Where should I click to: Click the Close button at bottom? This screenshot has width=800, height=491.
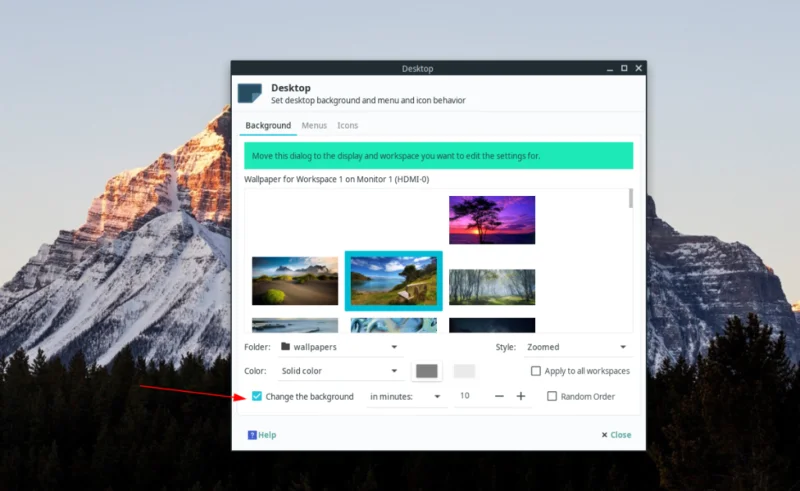616,435
